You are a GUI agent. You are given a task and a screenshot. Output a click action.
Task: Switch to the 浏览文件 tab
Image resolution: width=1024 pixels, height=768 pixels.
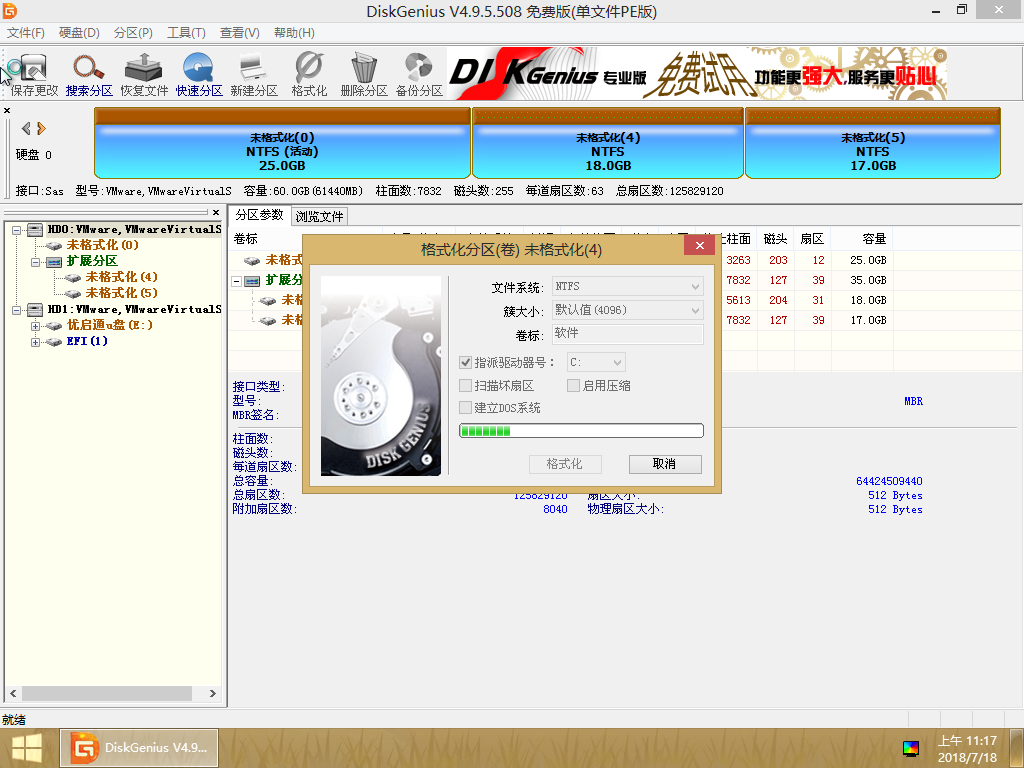319,216
